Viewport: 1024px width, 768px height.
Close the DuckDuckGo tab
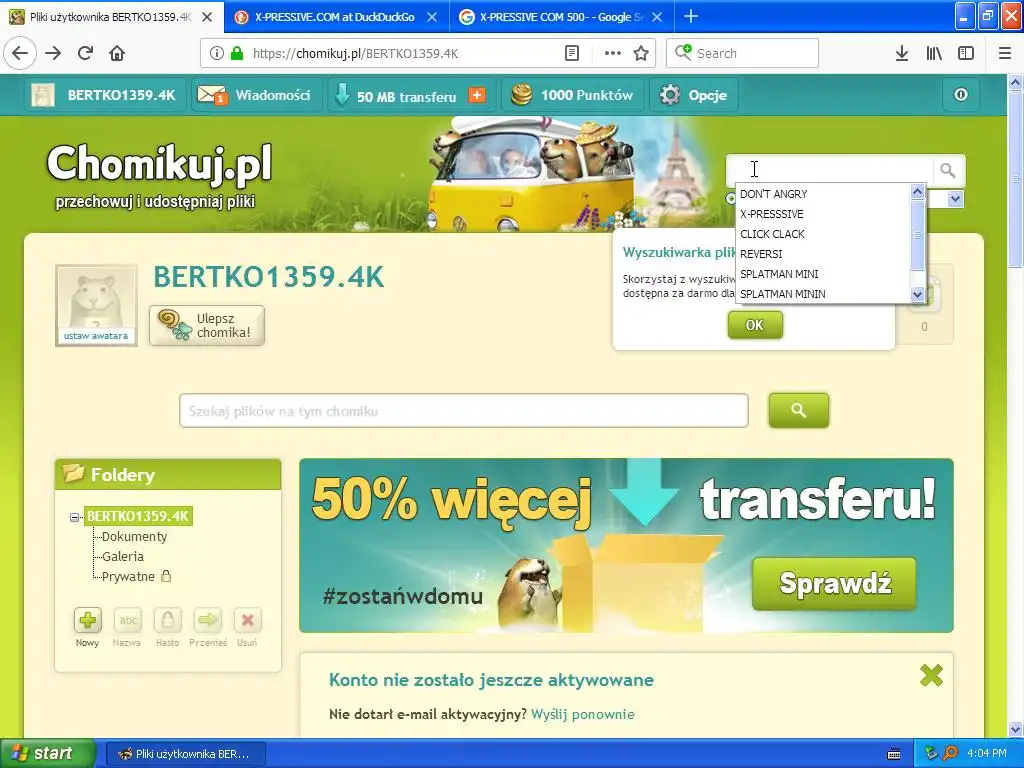coord(432,17)
